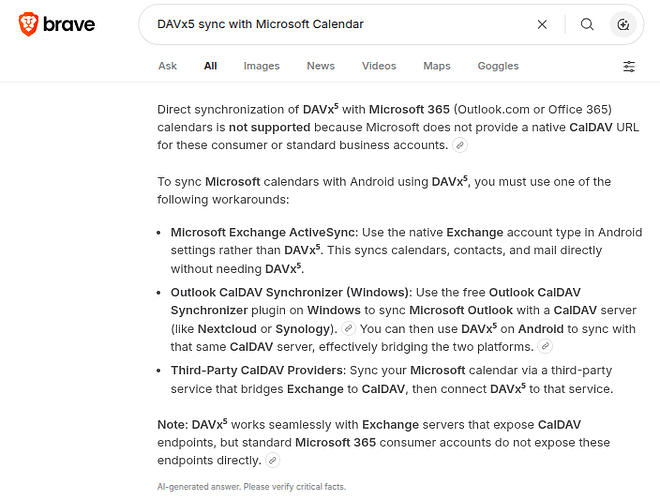Open the Goggles tab
660x500 pixels.
tap(498, 66)
